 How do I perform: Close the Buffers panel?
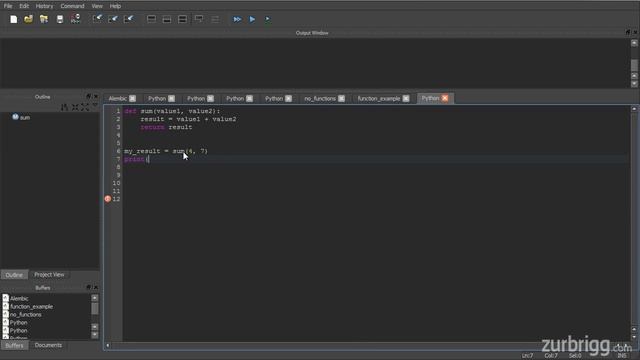pyautogui.click(x=96, y=287)
